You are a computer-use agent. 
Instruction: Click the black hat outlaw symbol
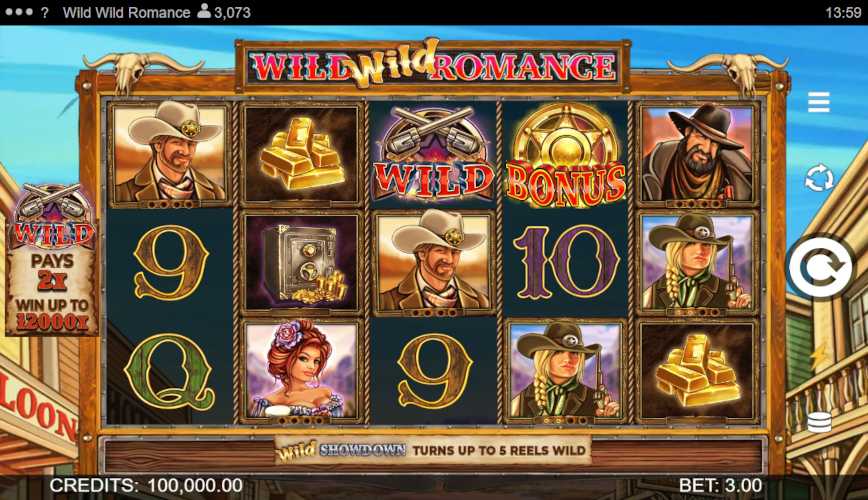pos(697,155)
